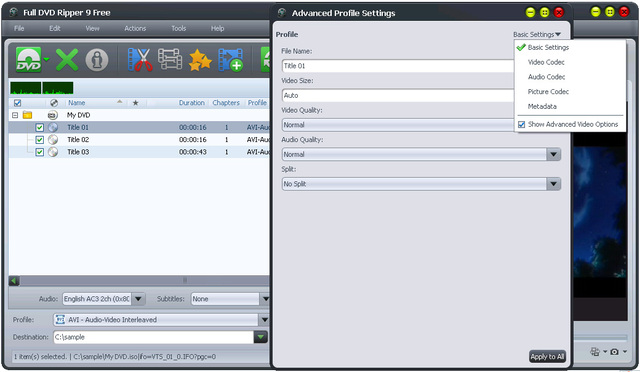
Task: Sort by the Name column header
Action: [x=76, y=103]
